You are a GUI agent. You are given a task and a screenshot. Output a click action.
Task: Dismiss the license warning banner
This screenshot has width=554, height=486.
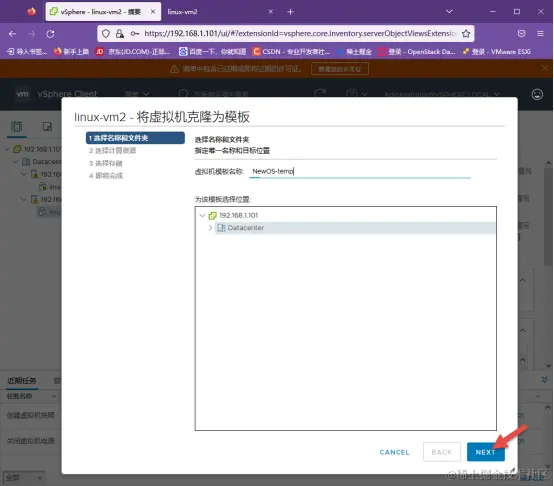[x=544, y=68]
